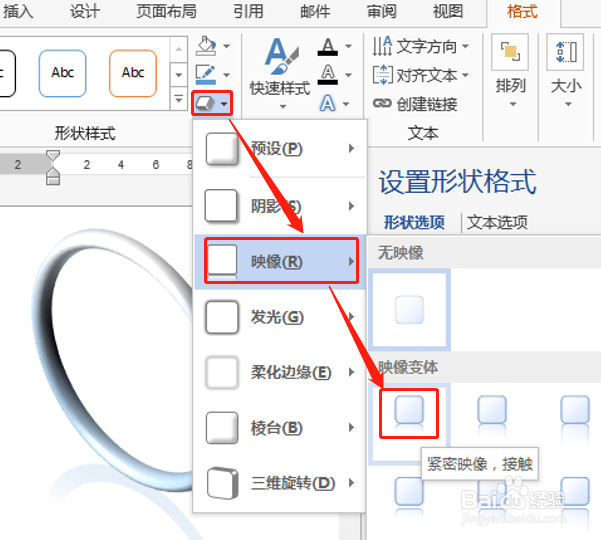Click the Shape Effects icon
This screenshot has height=540, width=601.
(205, 103)
